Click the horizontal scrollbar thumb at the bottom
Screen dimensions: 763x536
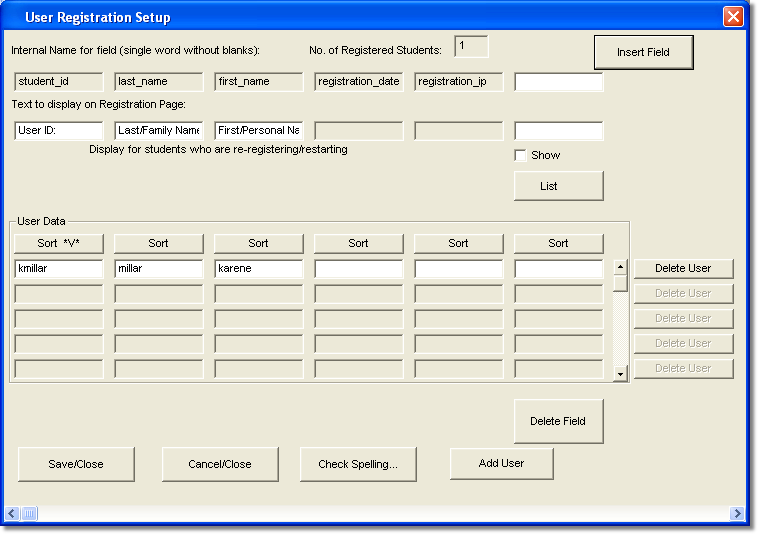click(29, 513)
